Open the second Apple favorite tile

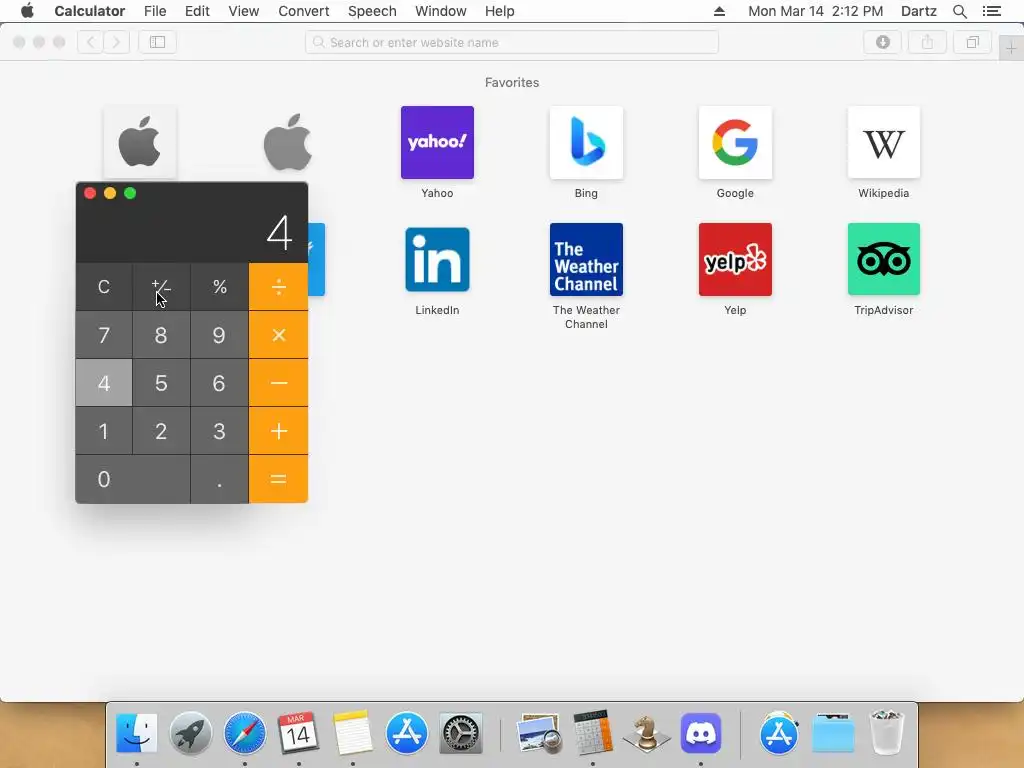(288, 142)
